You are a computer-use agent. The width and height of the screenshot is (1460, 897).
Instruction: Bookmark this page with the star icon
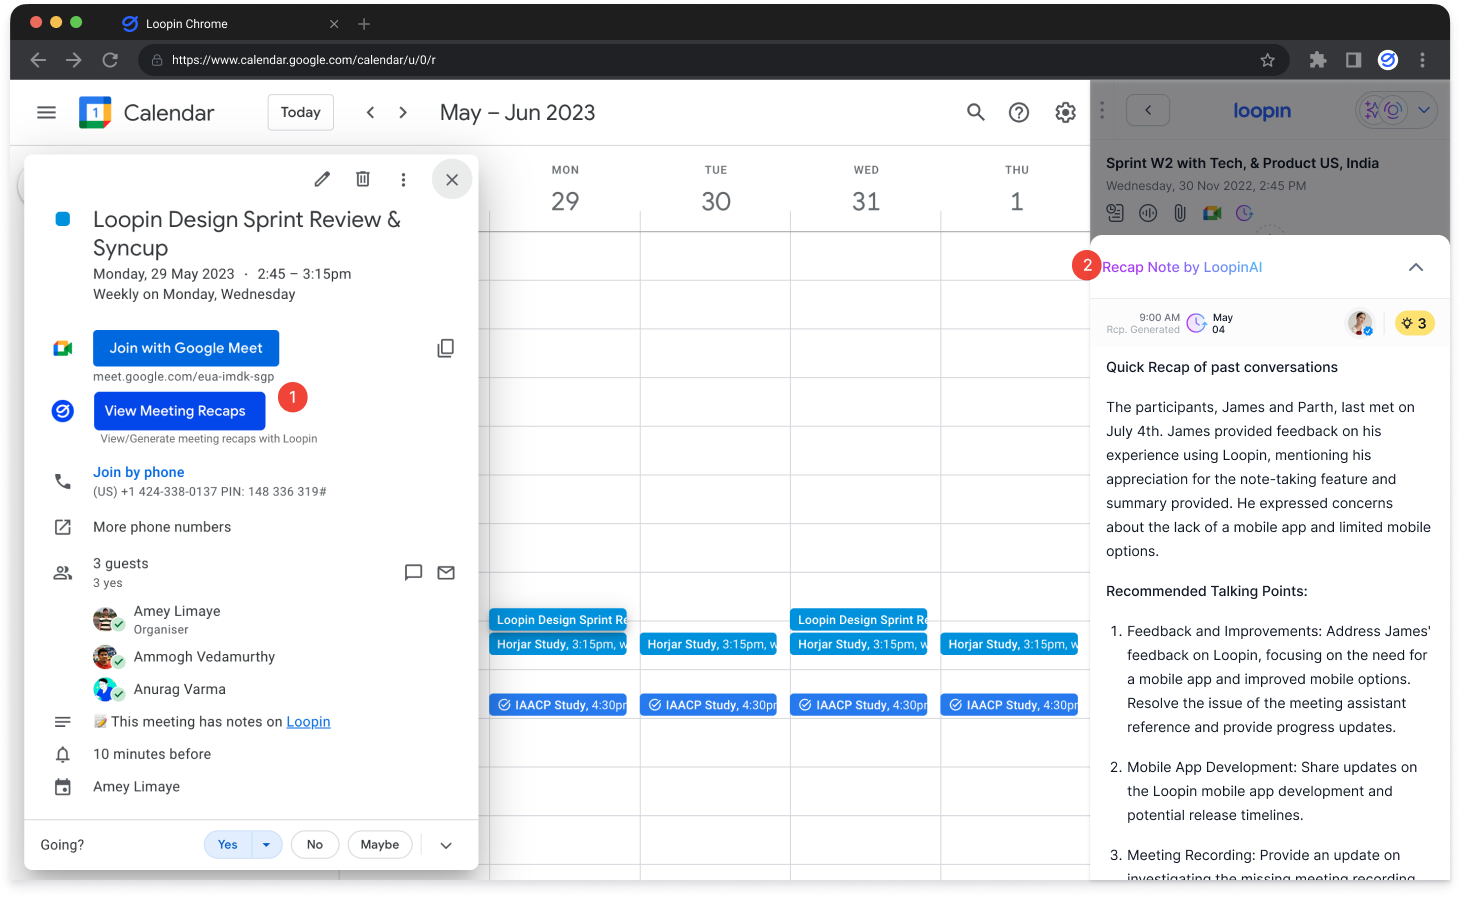pos(1267,60)
